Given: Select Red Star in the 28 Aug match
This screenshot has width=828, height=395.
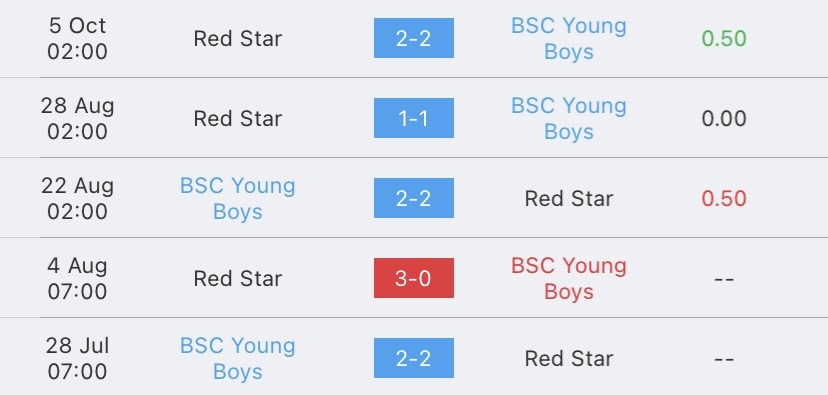Looking at the screenshot, I should click(238, 118).
